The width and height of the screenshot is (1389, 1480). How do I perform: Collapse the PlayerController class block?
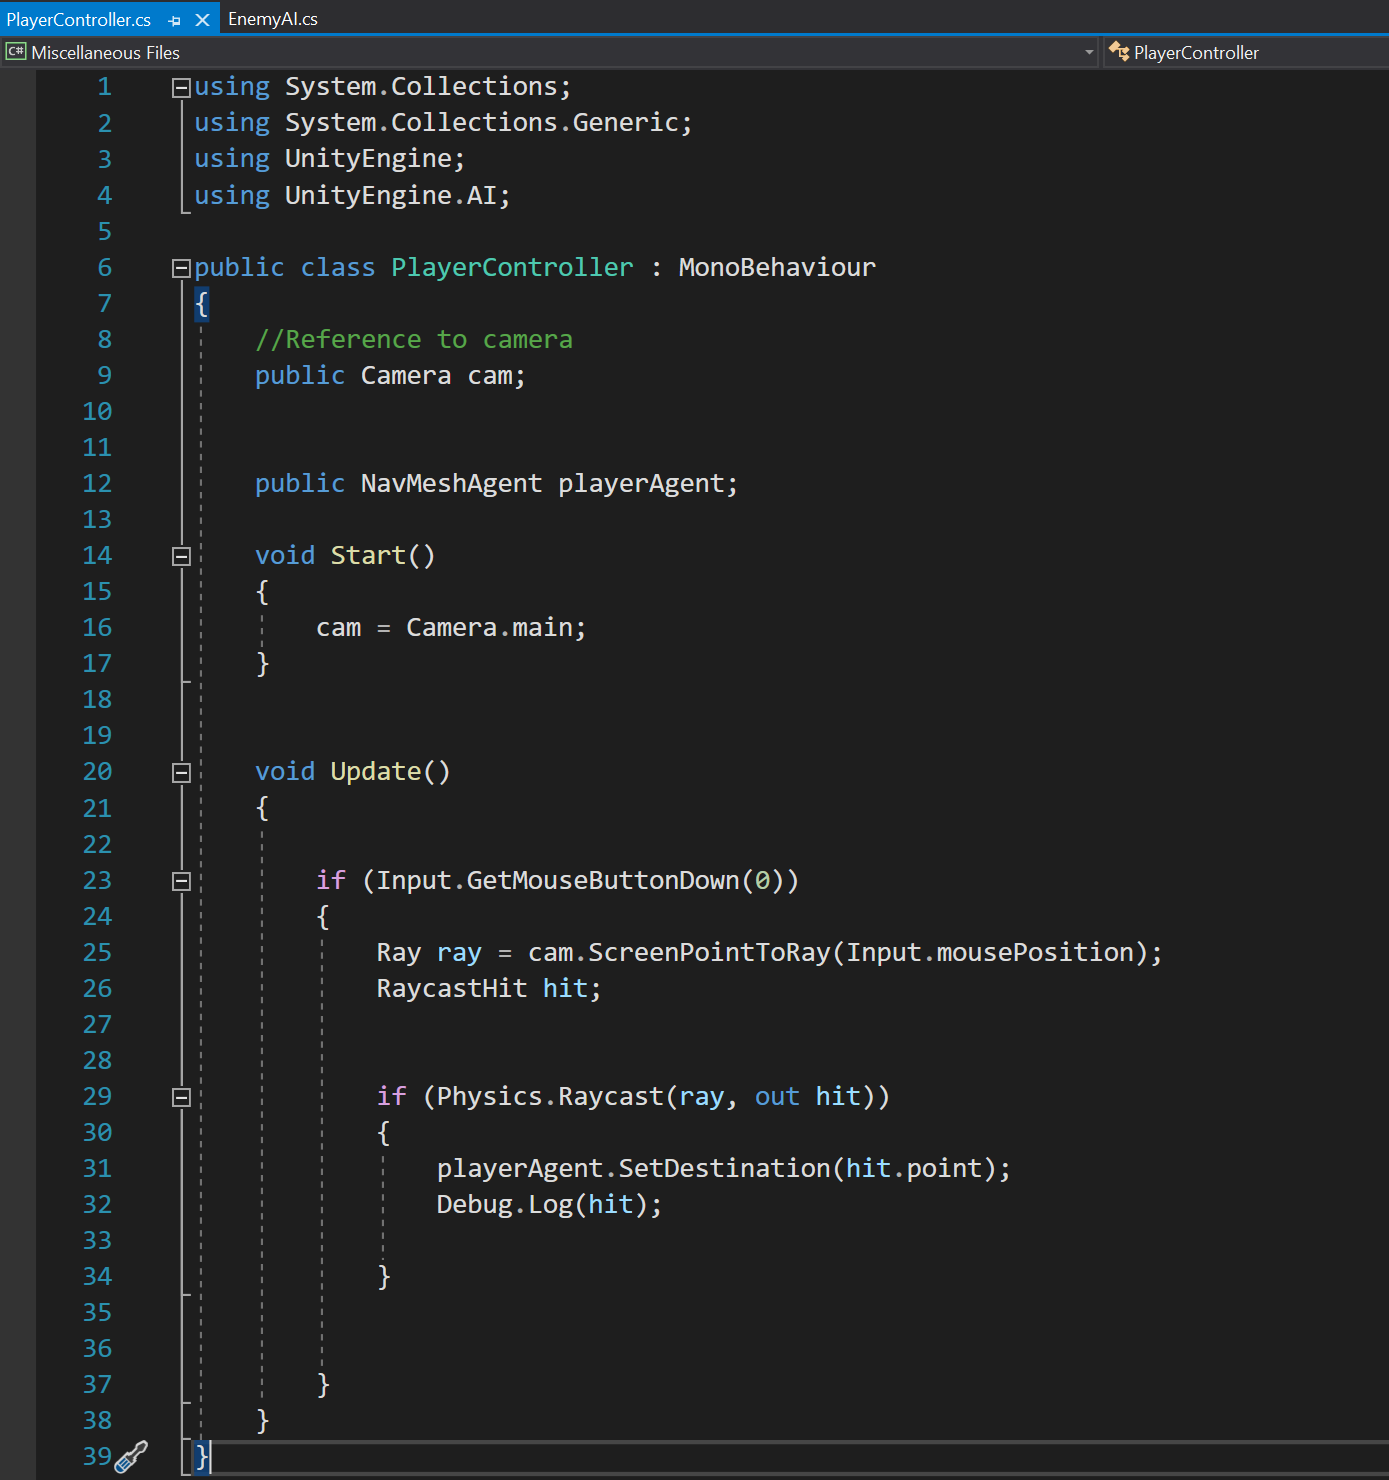pyautogui.click(x=181, y=268)
